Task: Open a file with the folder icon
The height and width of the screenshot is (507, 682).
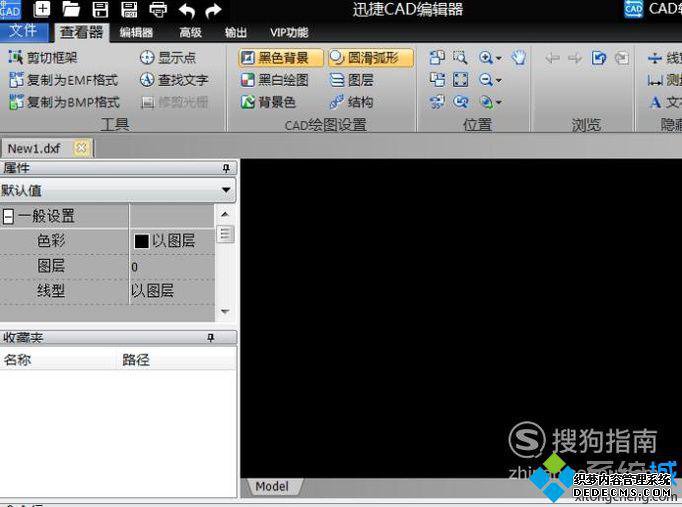Action: [x=71, y=9]
